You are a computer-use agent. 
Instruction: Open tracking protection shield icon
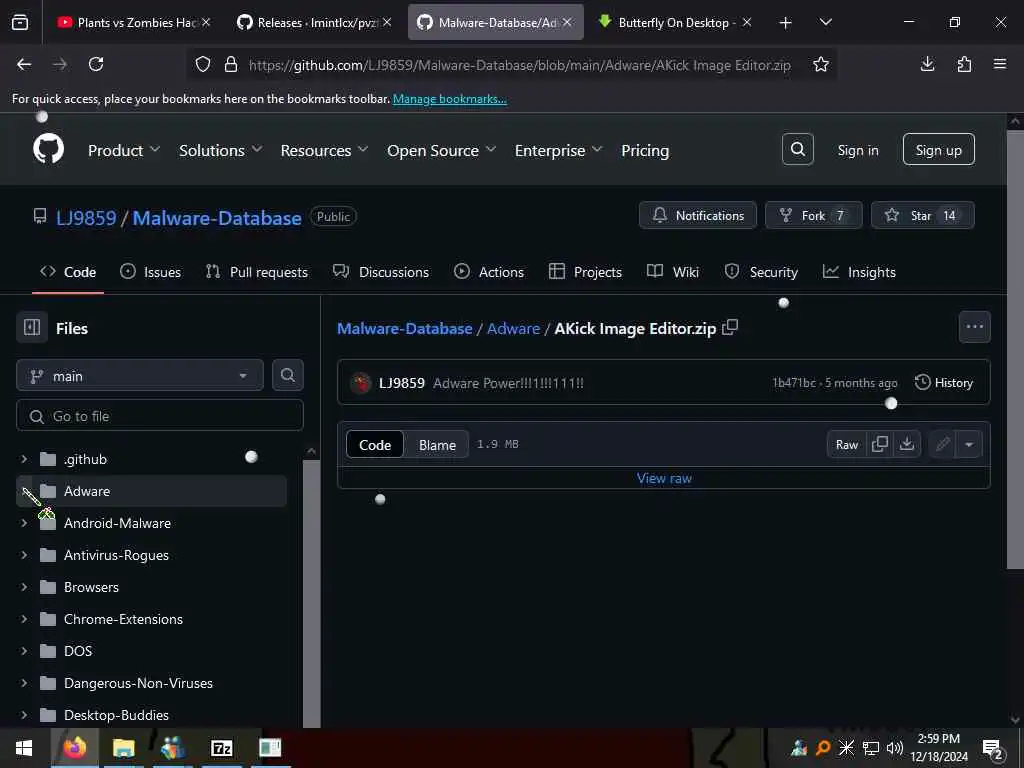(203, 64)
